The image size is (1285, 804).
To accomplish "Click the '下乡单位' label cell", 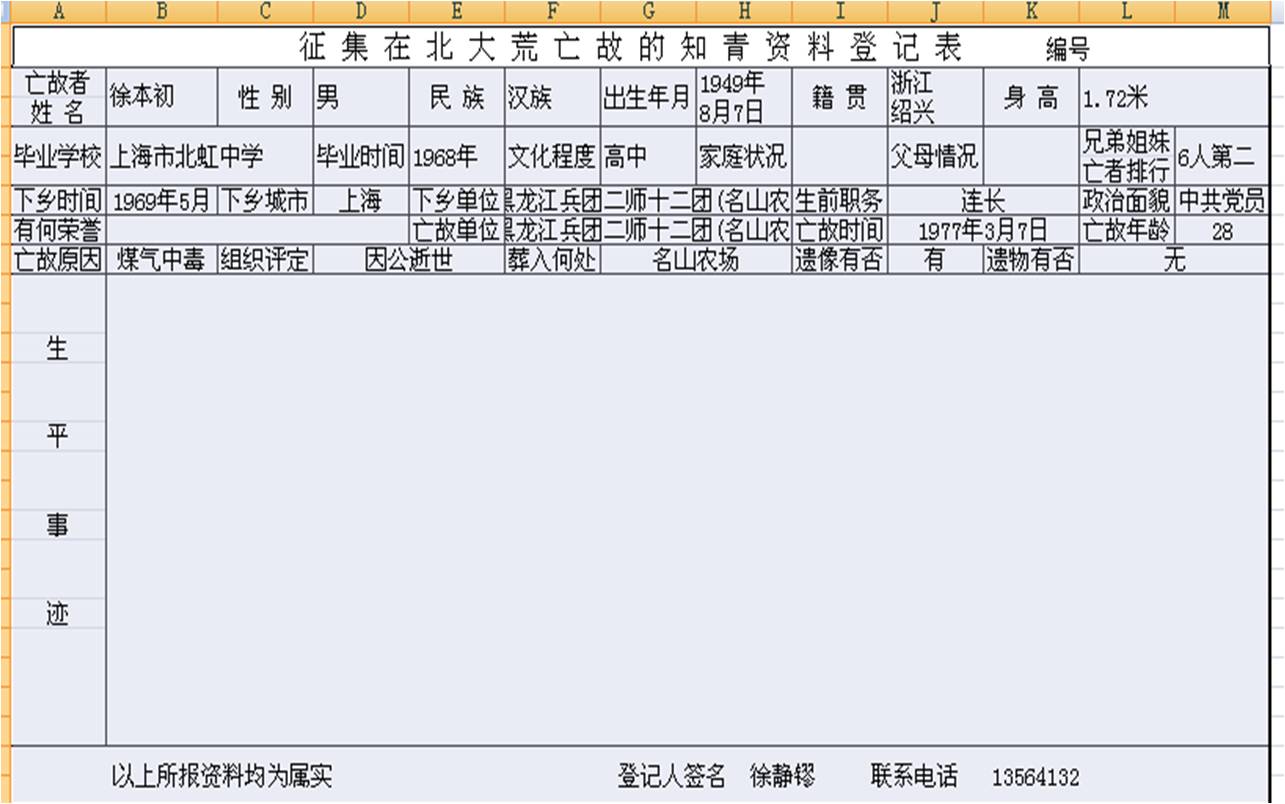I will pyautogui.click(x=457, y=200).
